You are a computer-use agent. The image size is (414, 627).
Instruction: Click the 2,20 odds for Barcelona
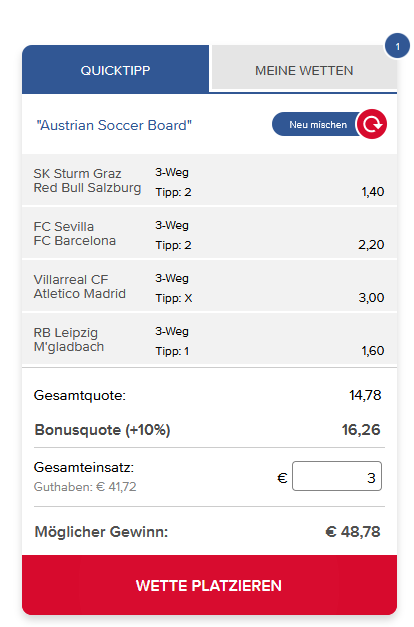click(371, 245)
